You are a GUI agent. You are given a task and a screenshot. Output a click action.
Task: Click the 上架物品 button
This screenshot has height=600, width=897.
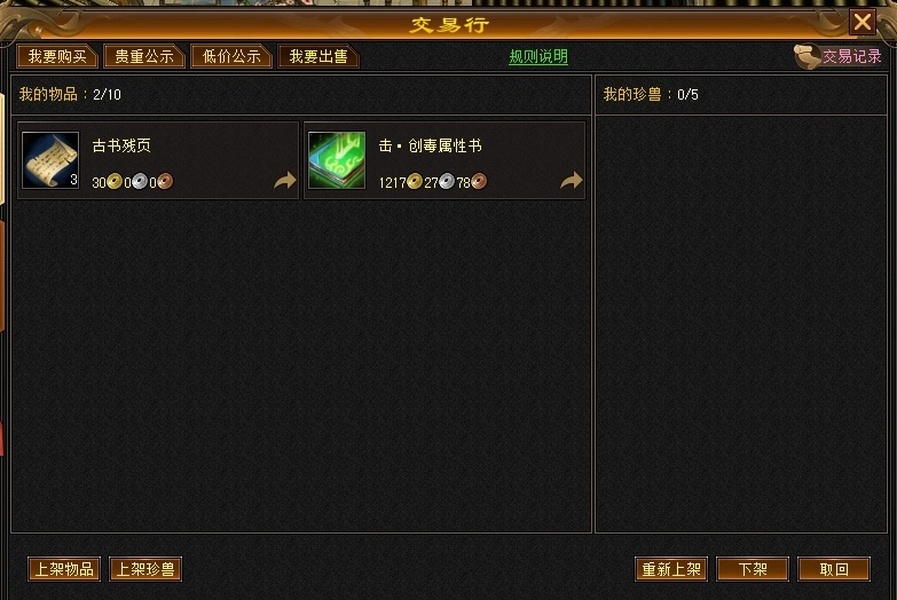point(64,569)
